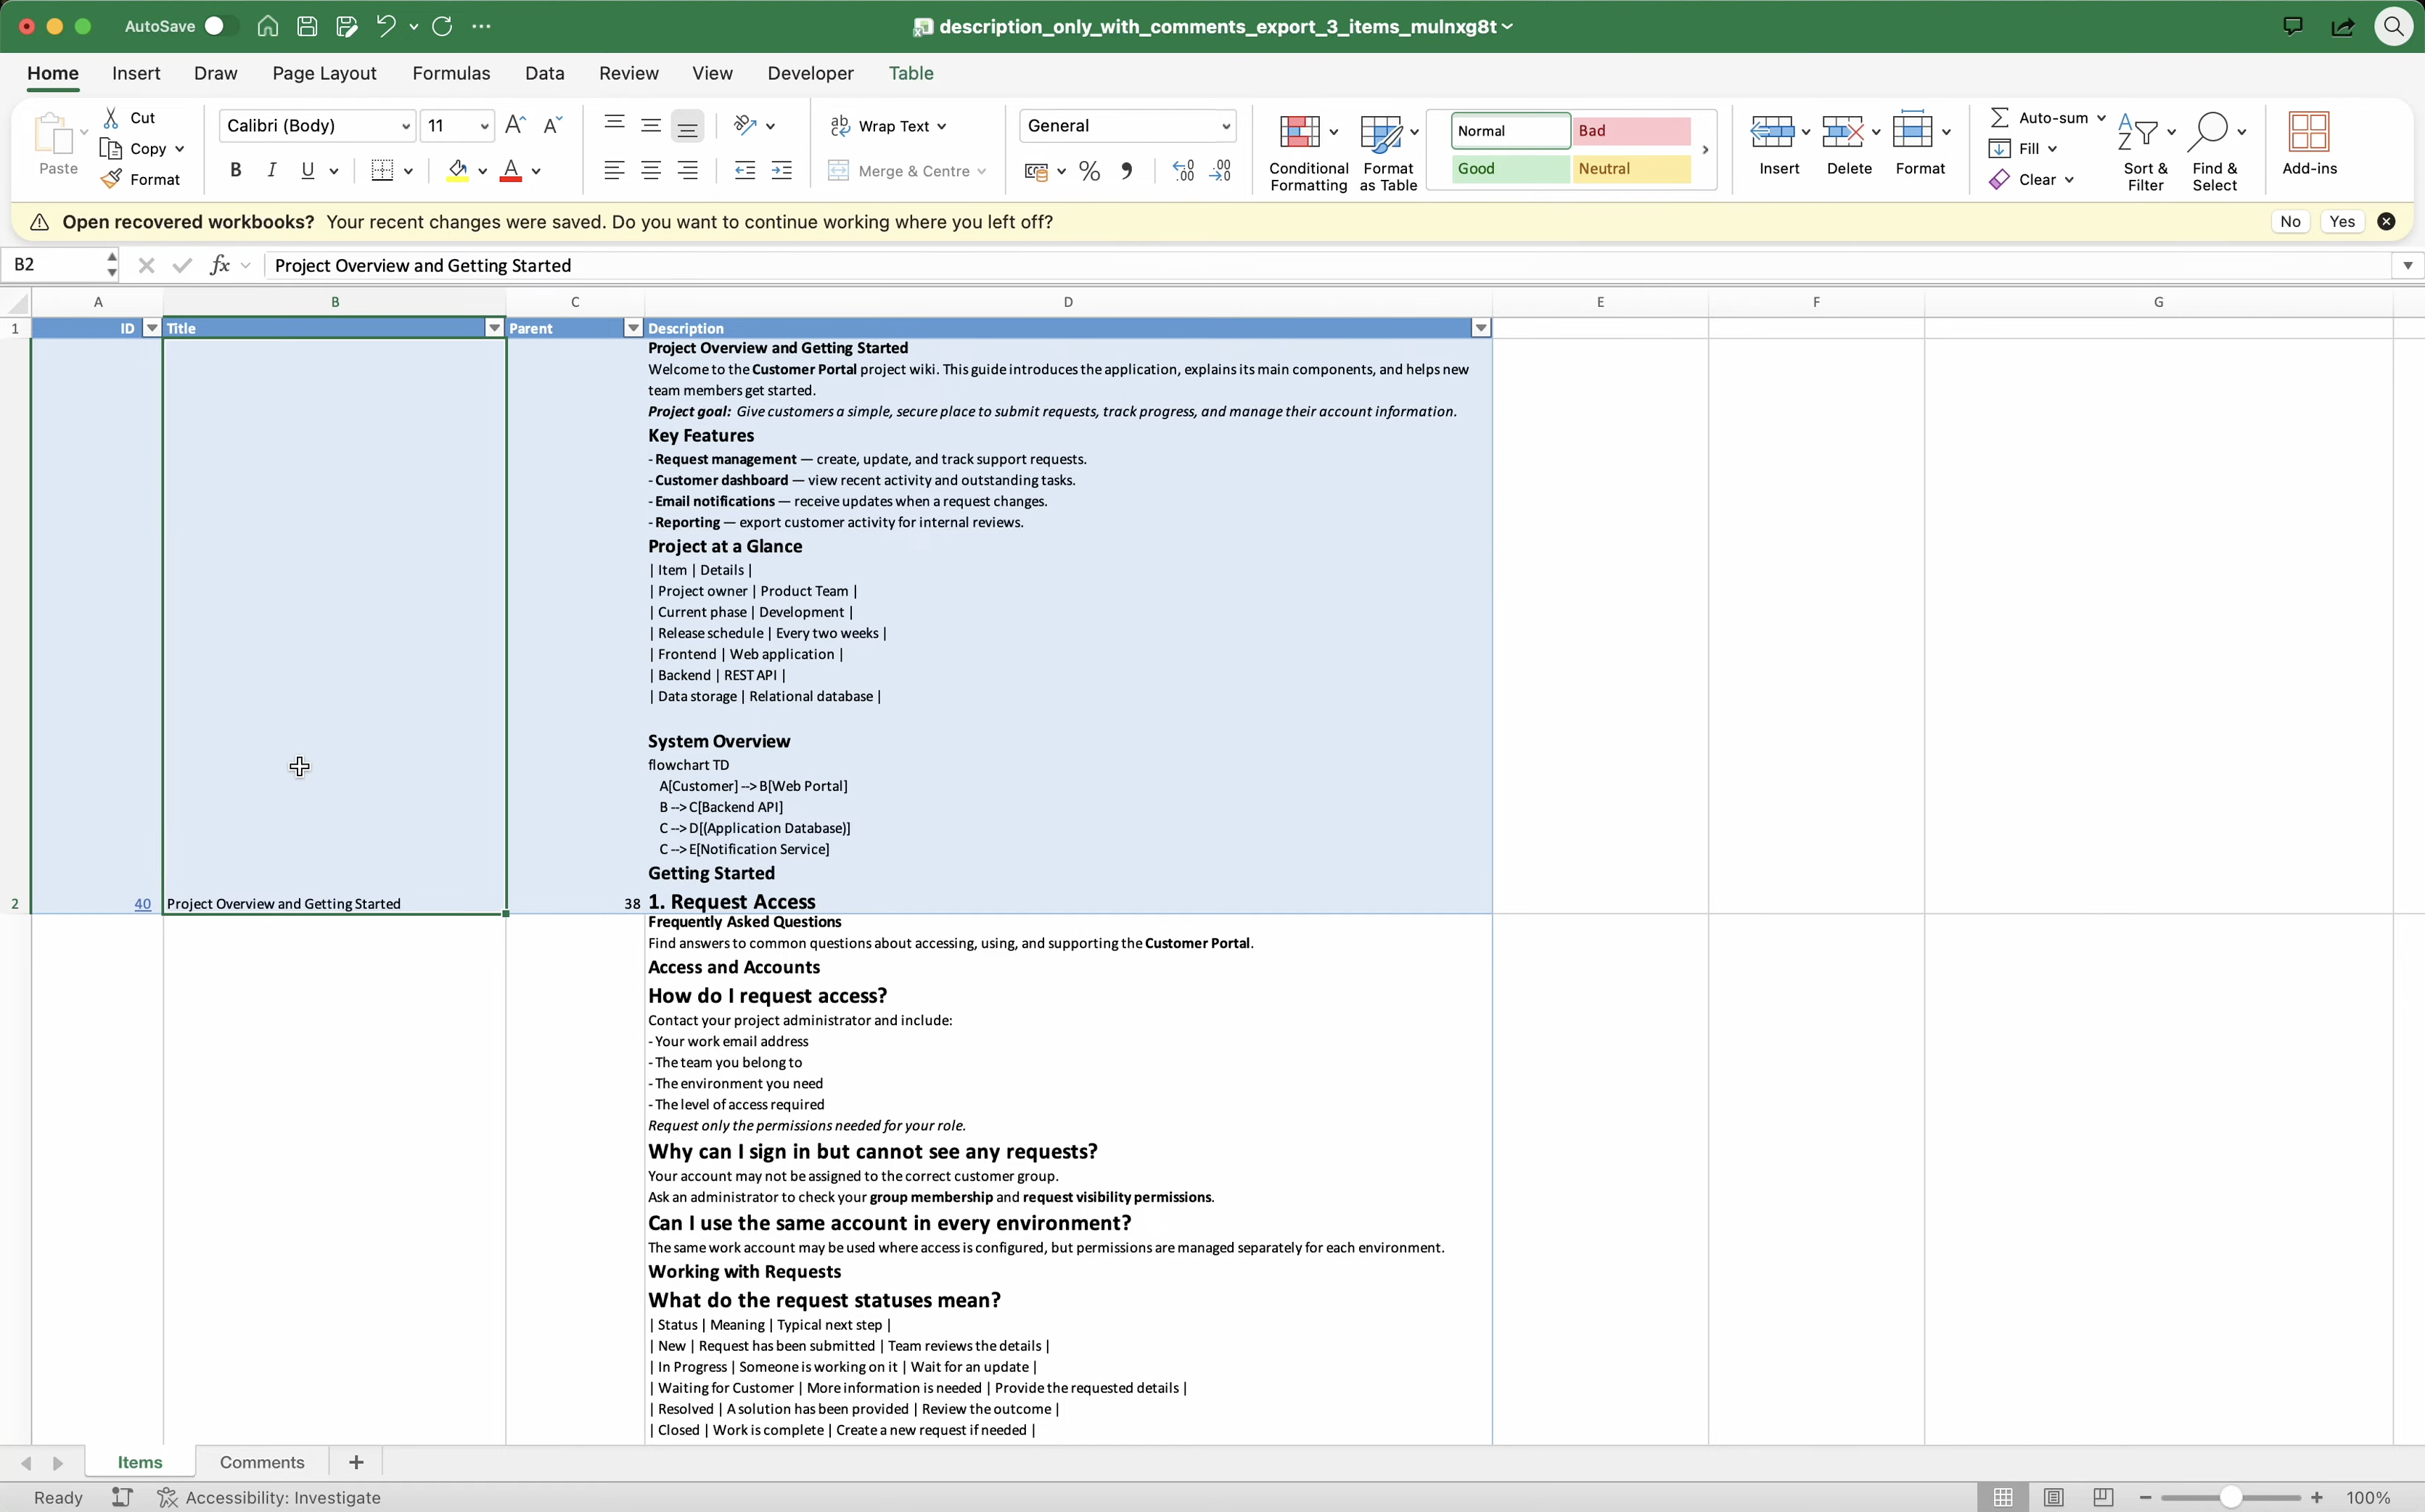Open the Title column filter dropdown

click(494, 328)
